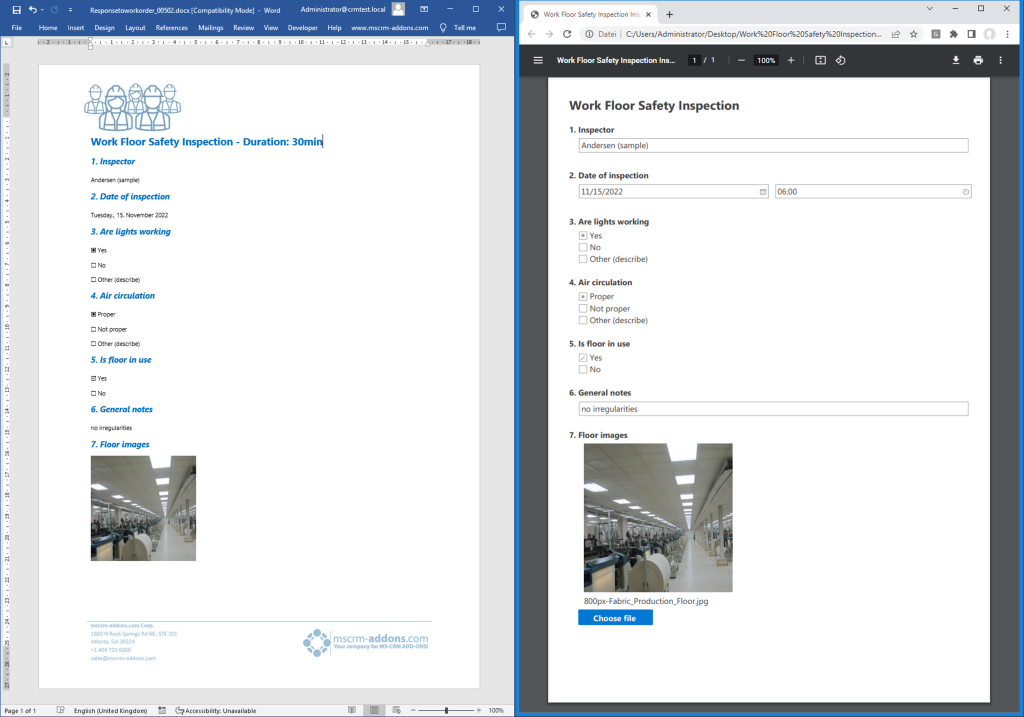Screen dimensions: 1024x717
Task: Switch to Read Mode view in Word
Action: pyautogui.click(x=352, y=710)
